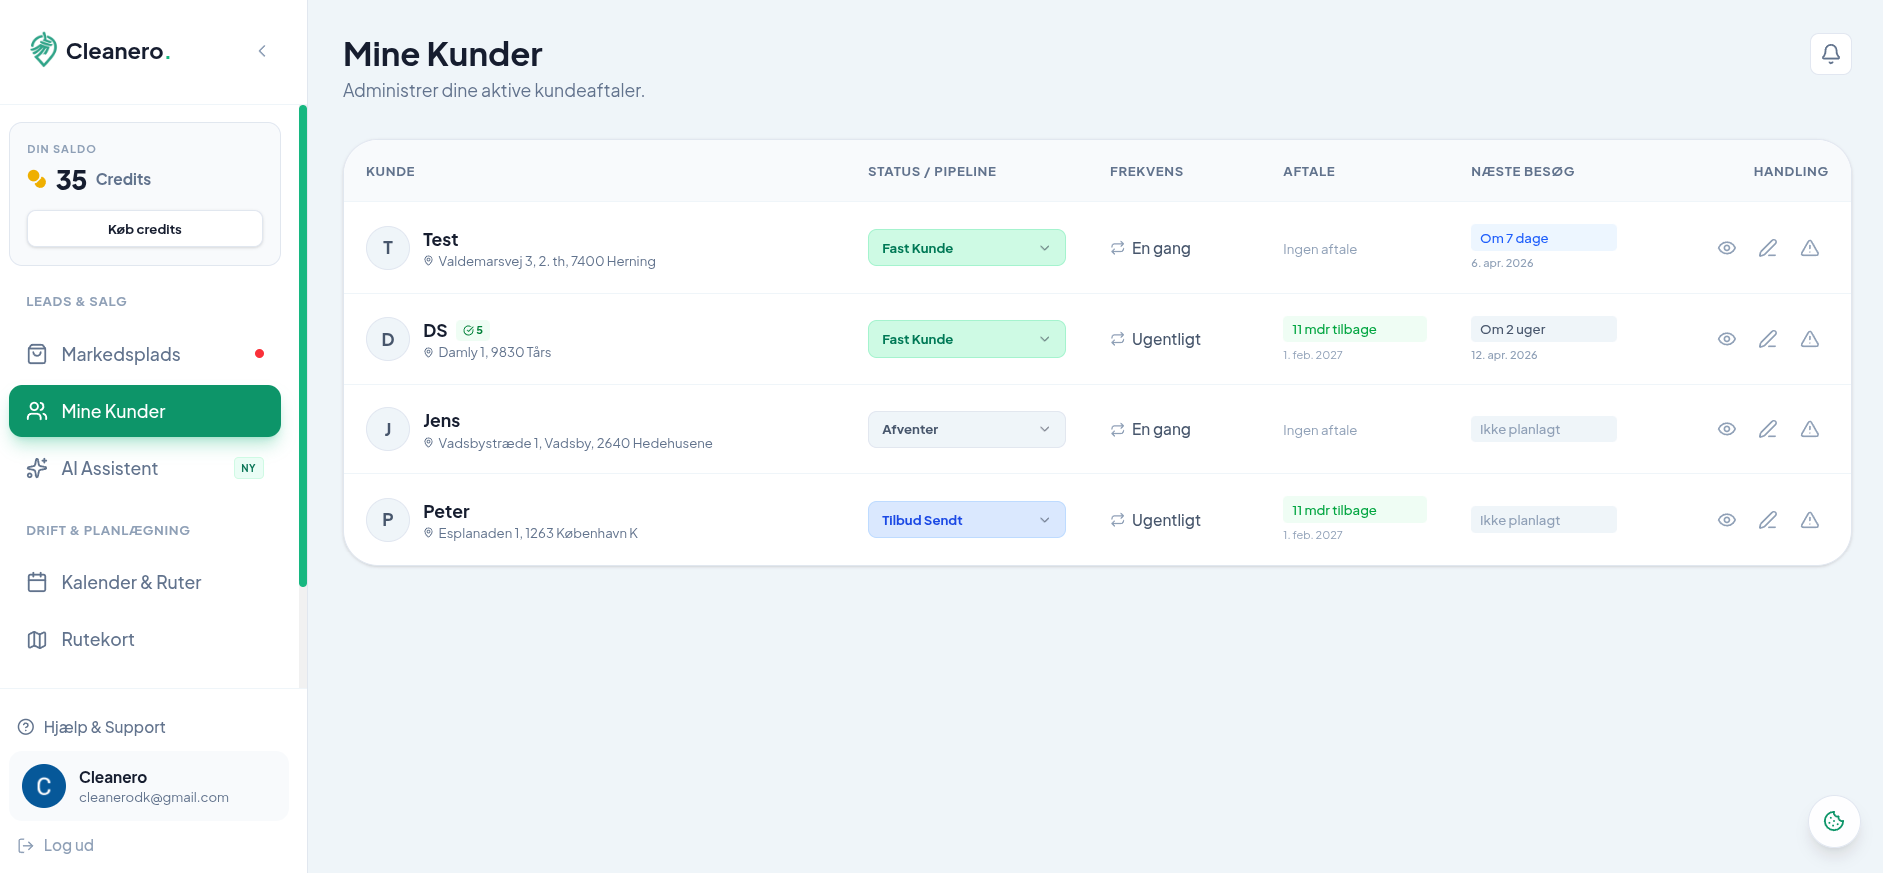
Task: Click the Cleanero logo
Action: (x=99, y=51)
